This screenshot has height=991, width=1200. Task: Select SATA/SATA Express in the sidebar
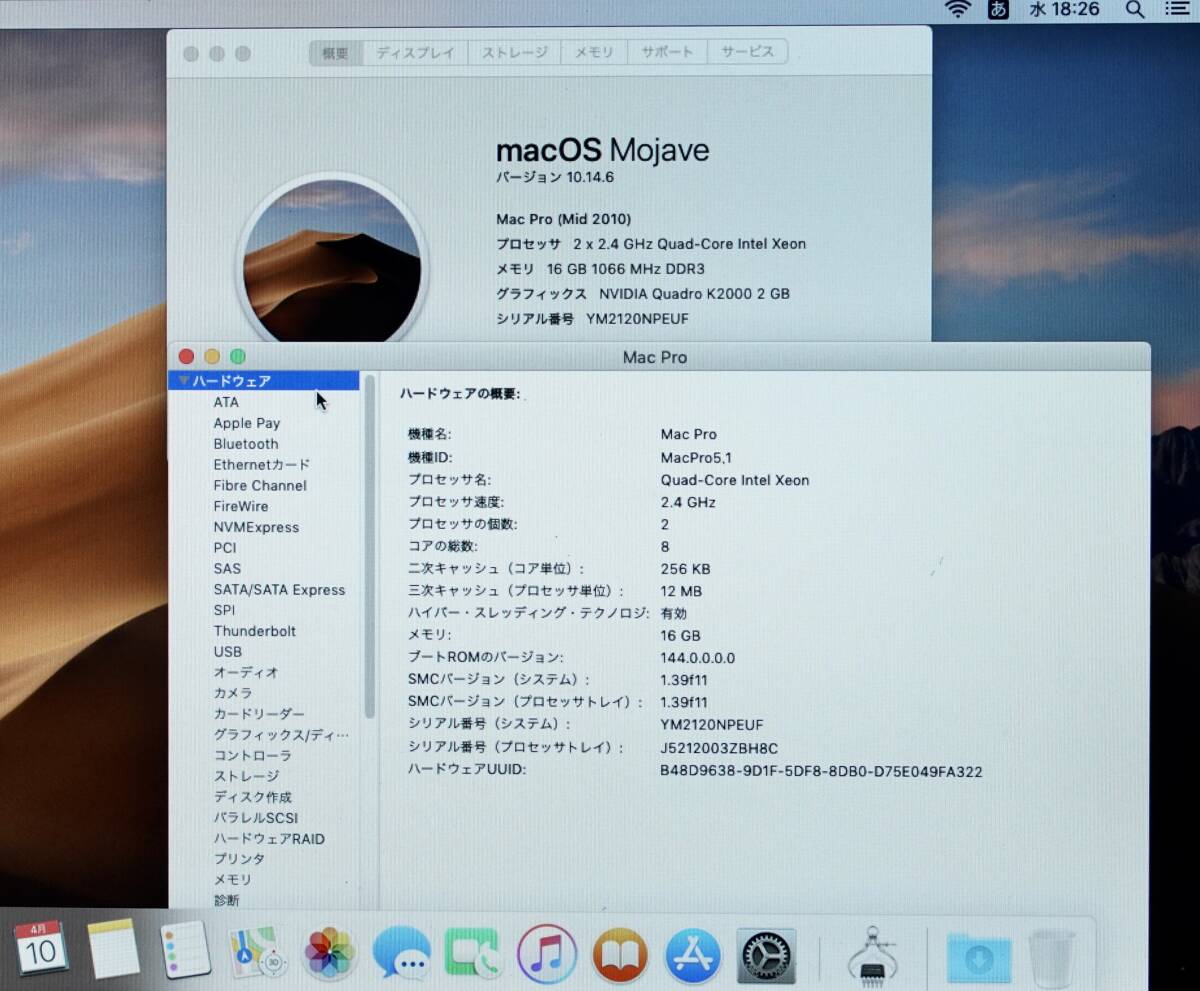tap(279, 590)
